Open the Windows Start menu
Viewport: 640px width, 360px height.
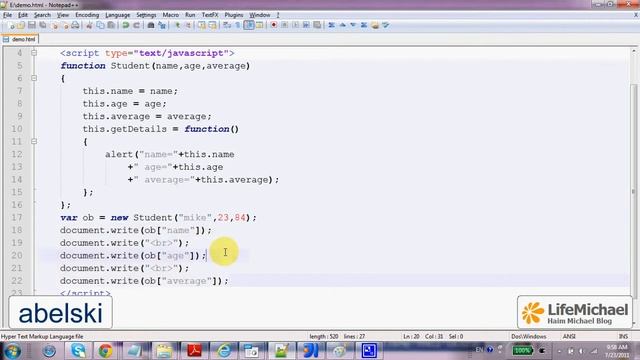[x=12, y=351]
